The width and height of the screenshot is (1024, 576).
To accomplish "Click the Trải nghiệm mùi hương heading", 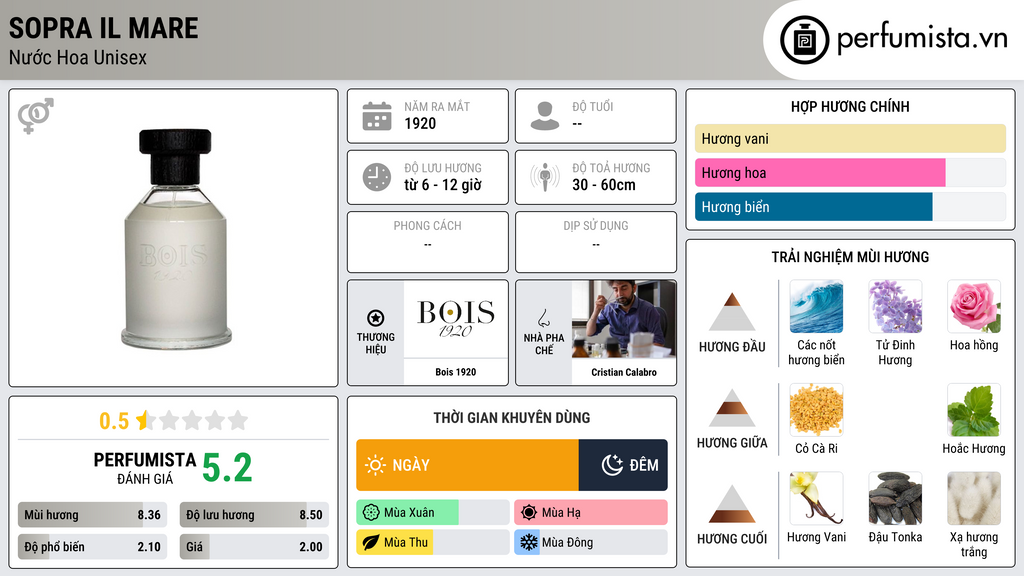I will [x=850, y=257].
